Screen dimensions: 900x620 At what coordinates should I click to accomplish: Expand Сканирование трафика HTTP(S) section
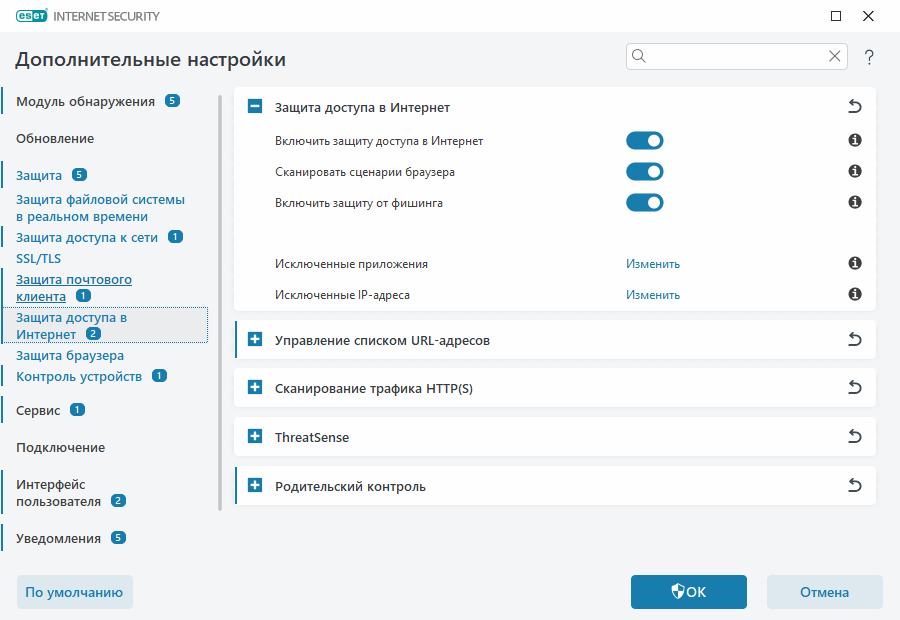[254, 387]
